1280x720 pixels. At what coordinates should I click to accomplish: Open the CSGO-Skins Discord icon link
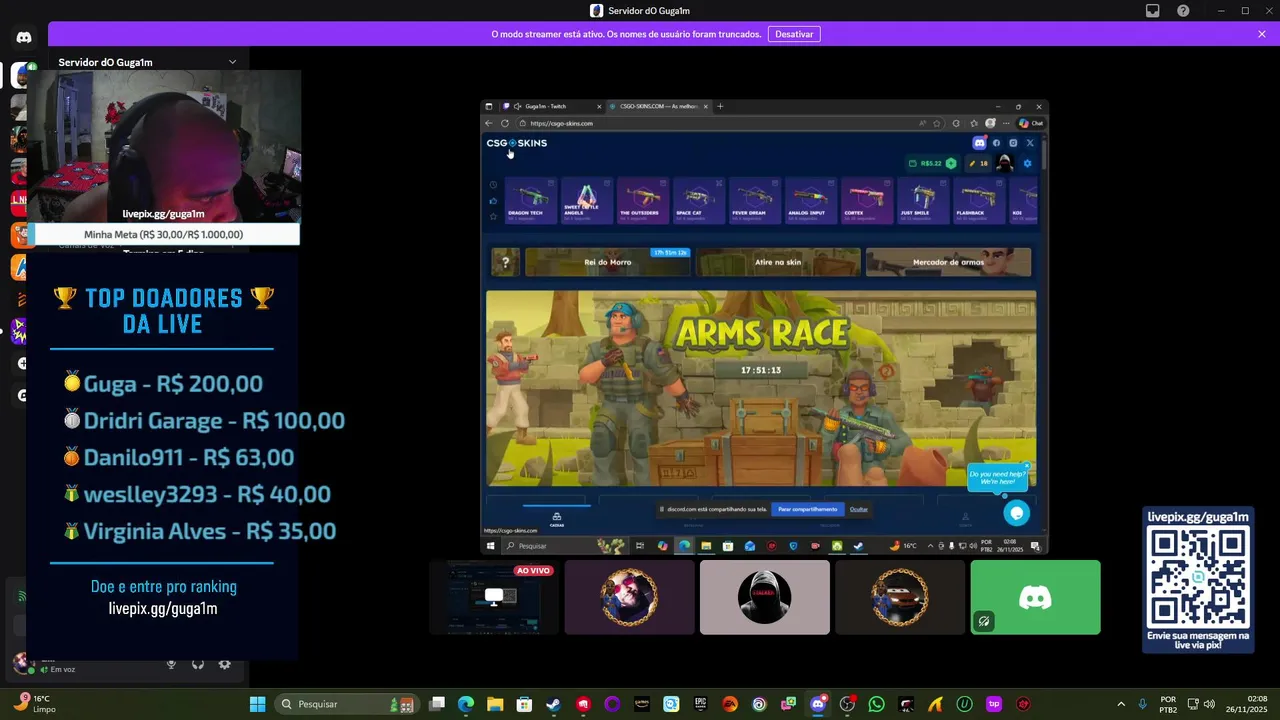979,143
